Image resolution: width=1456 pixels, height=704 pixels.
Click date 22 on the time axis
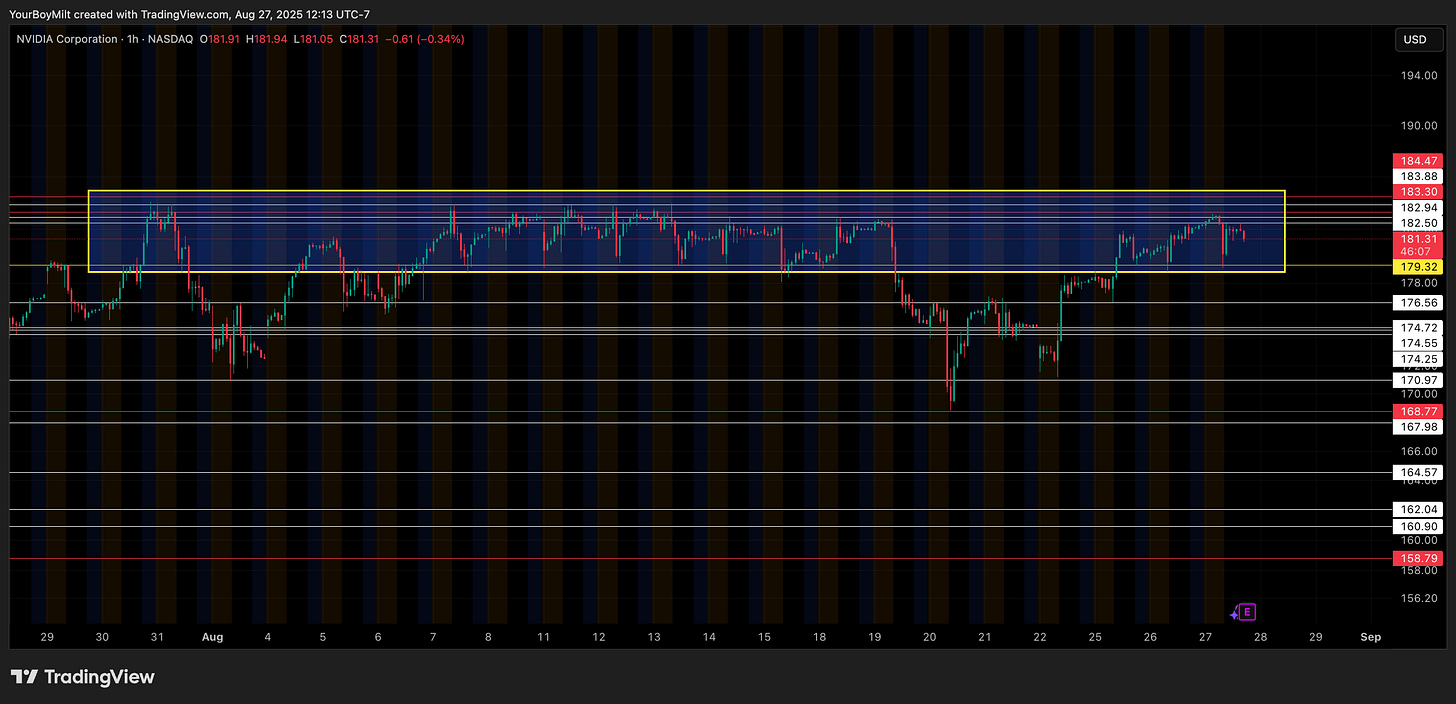(1040, 637)
